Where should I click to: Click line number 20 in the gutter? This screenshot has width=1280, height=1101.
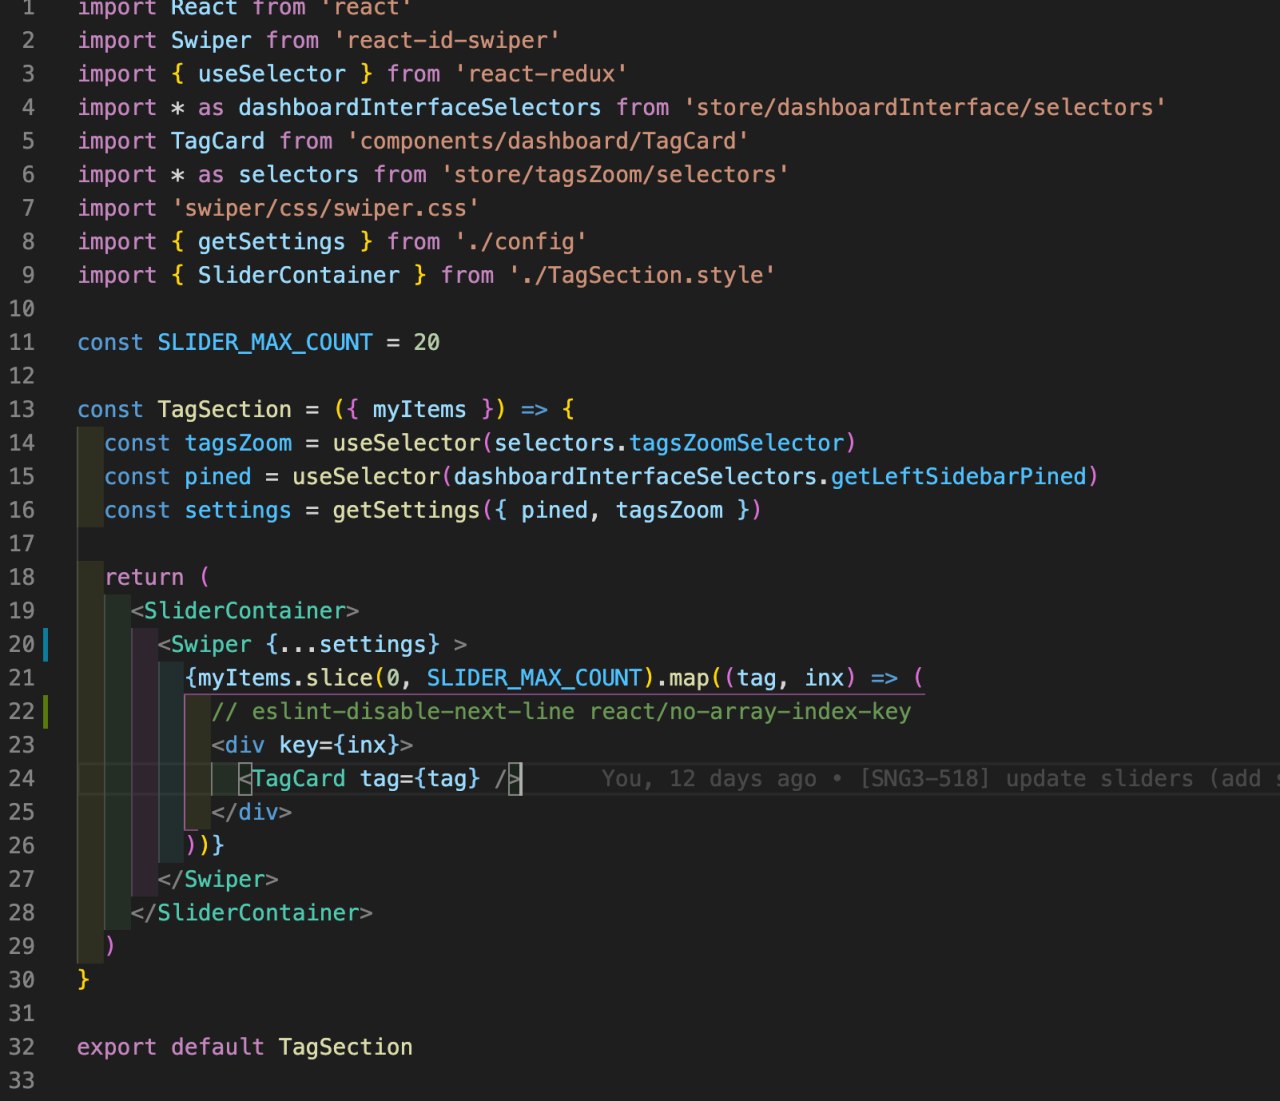click(x=21, y=644)
